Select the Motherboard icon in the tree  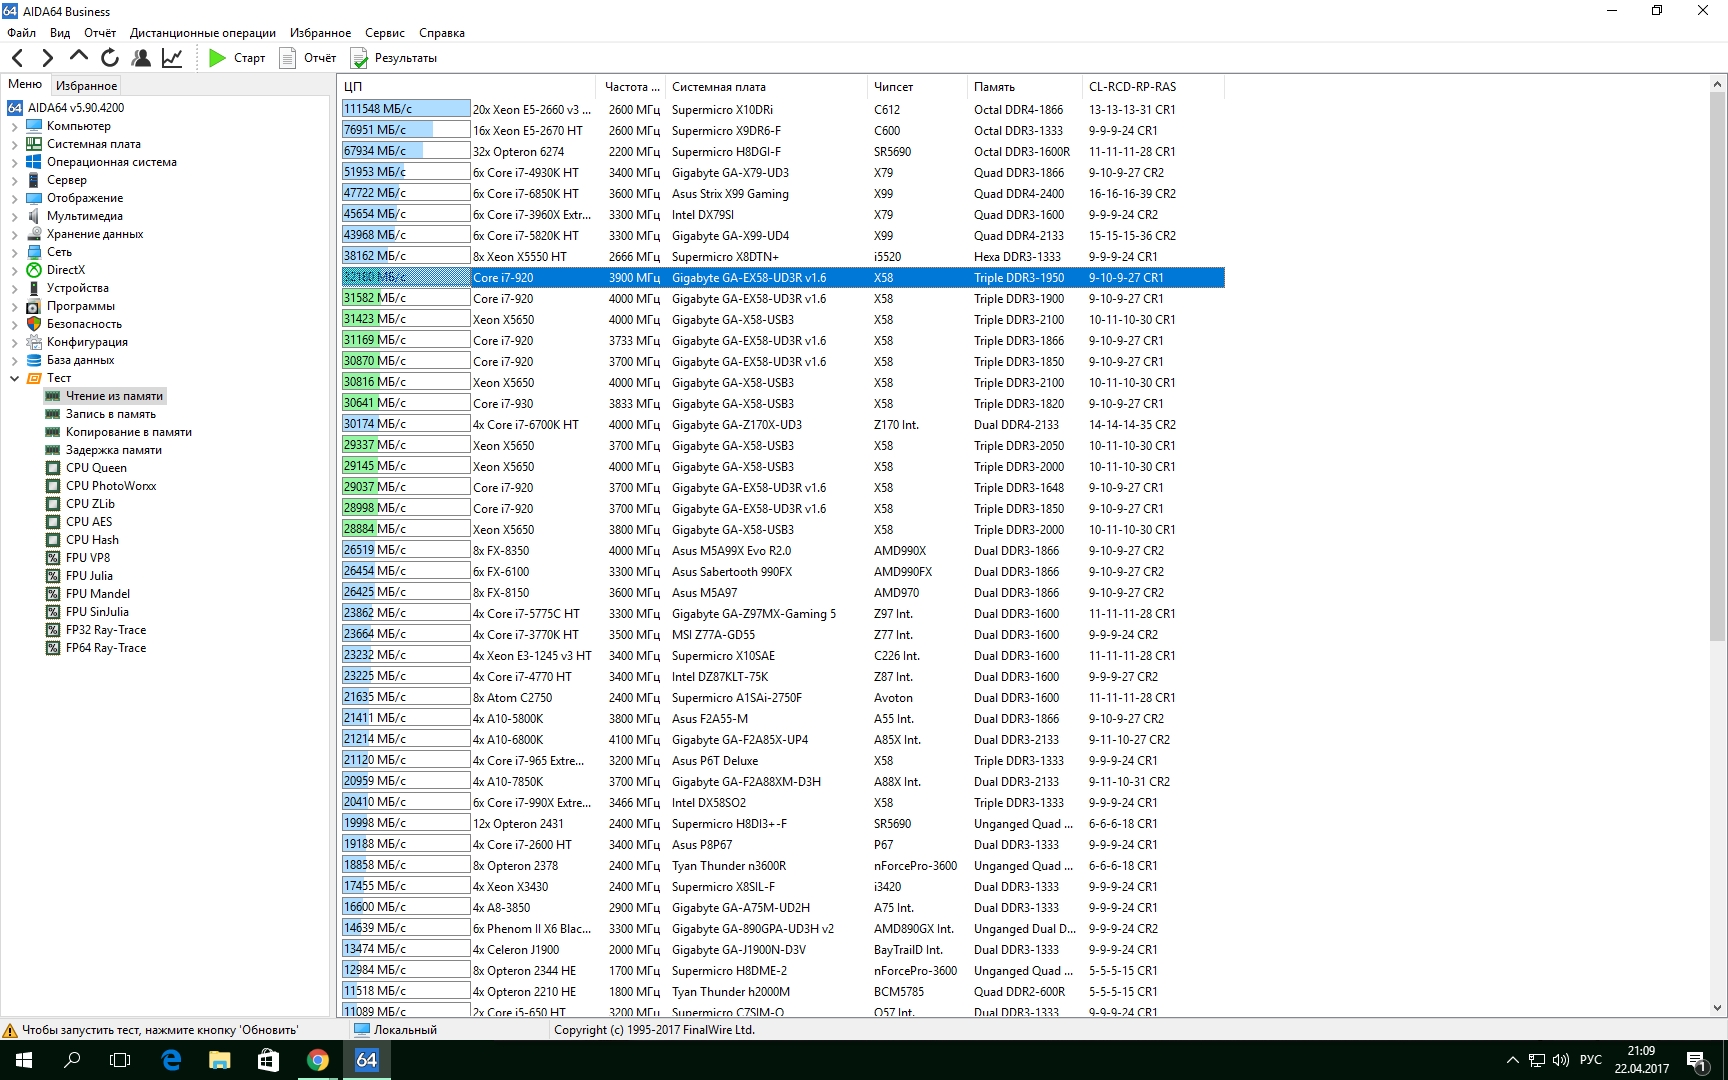point(34,144)
